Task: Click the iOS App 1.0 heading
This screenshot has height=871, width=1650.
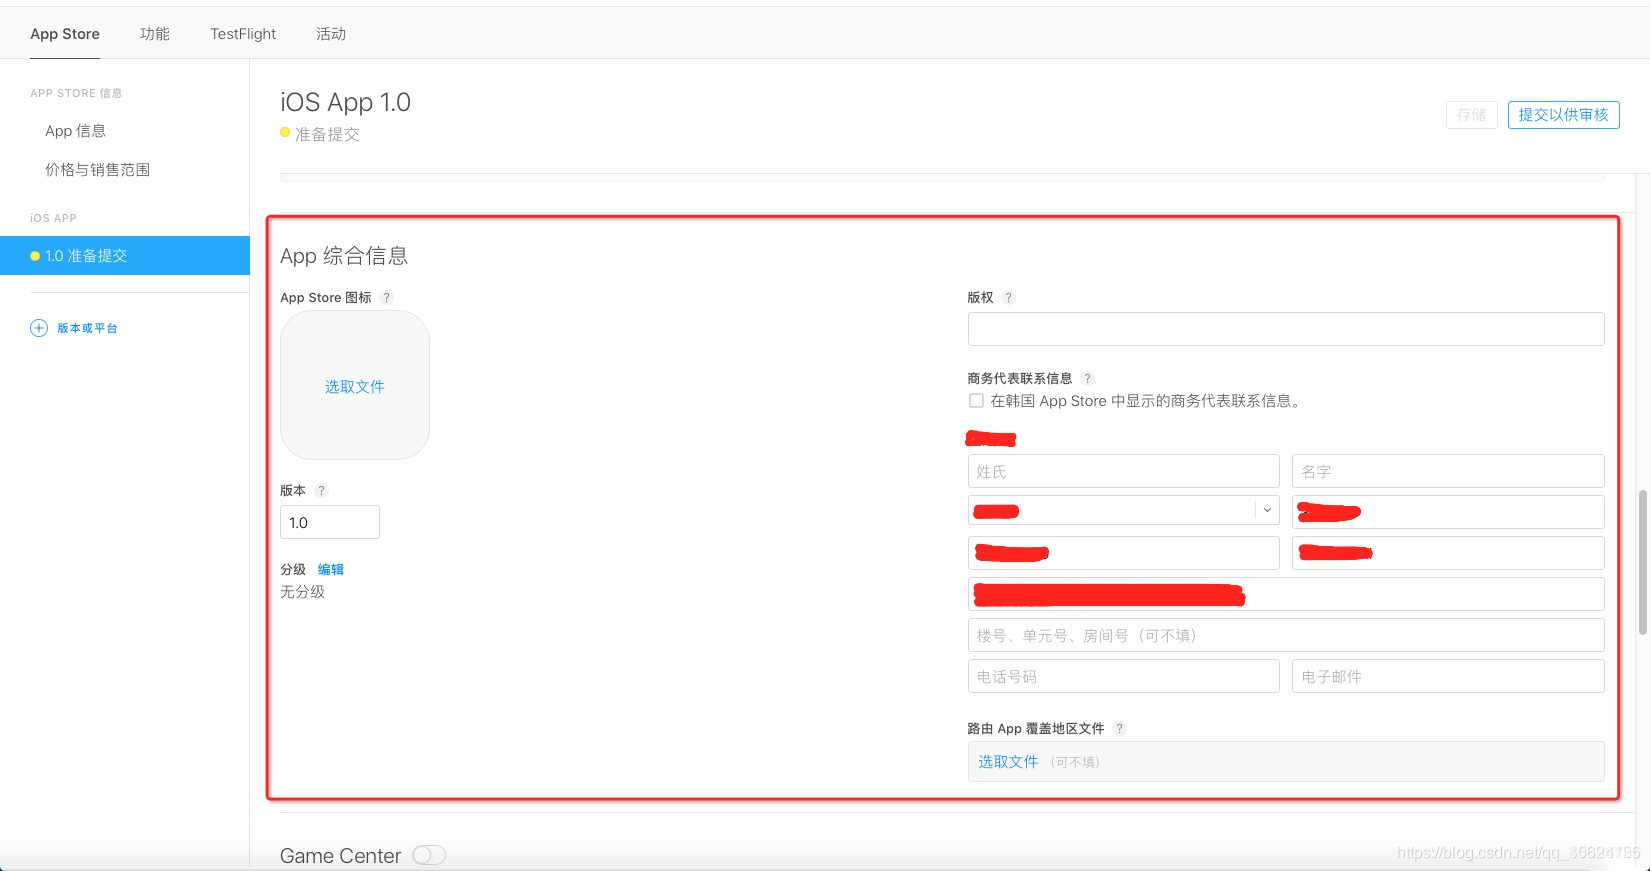Action: 345,102
